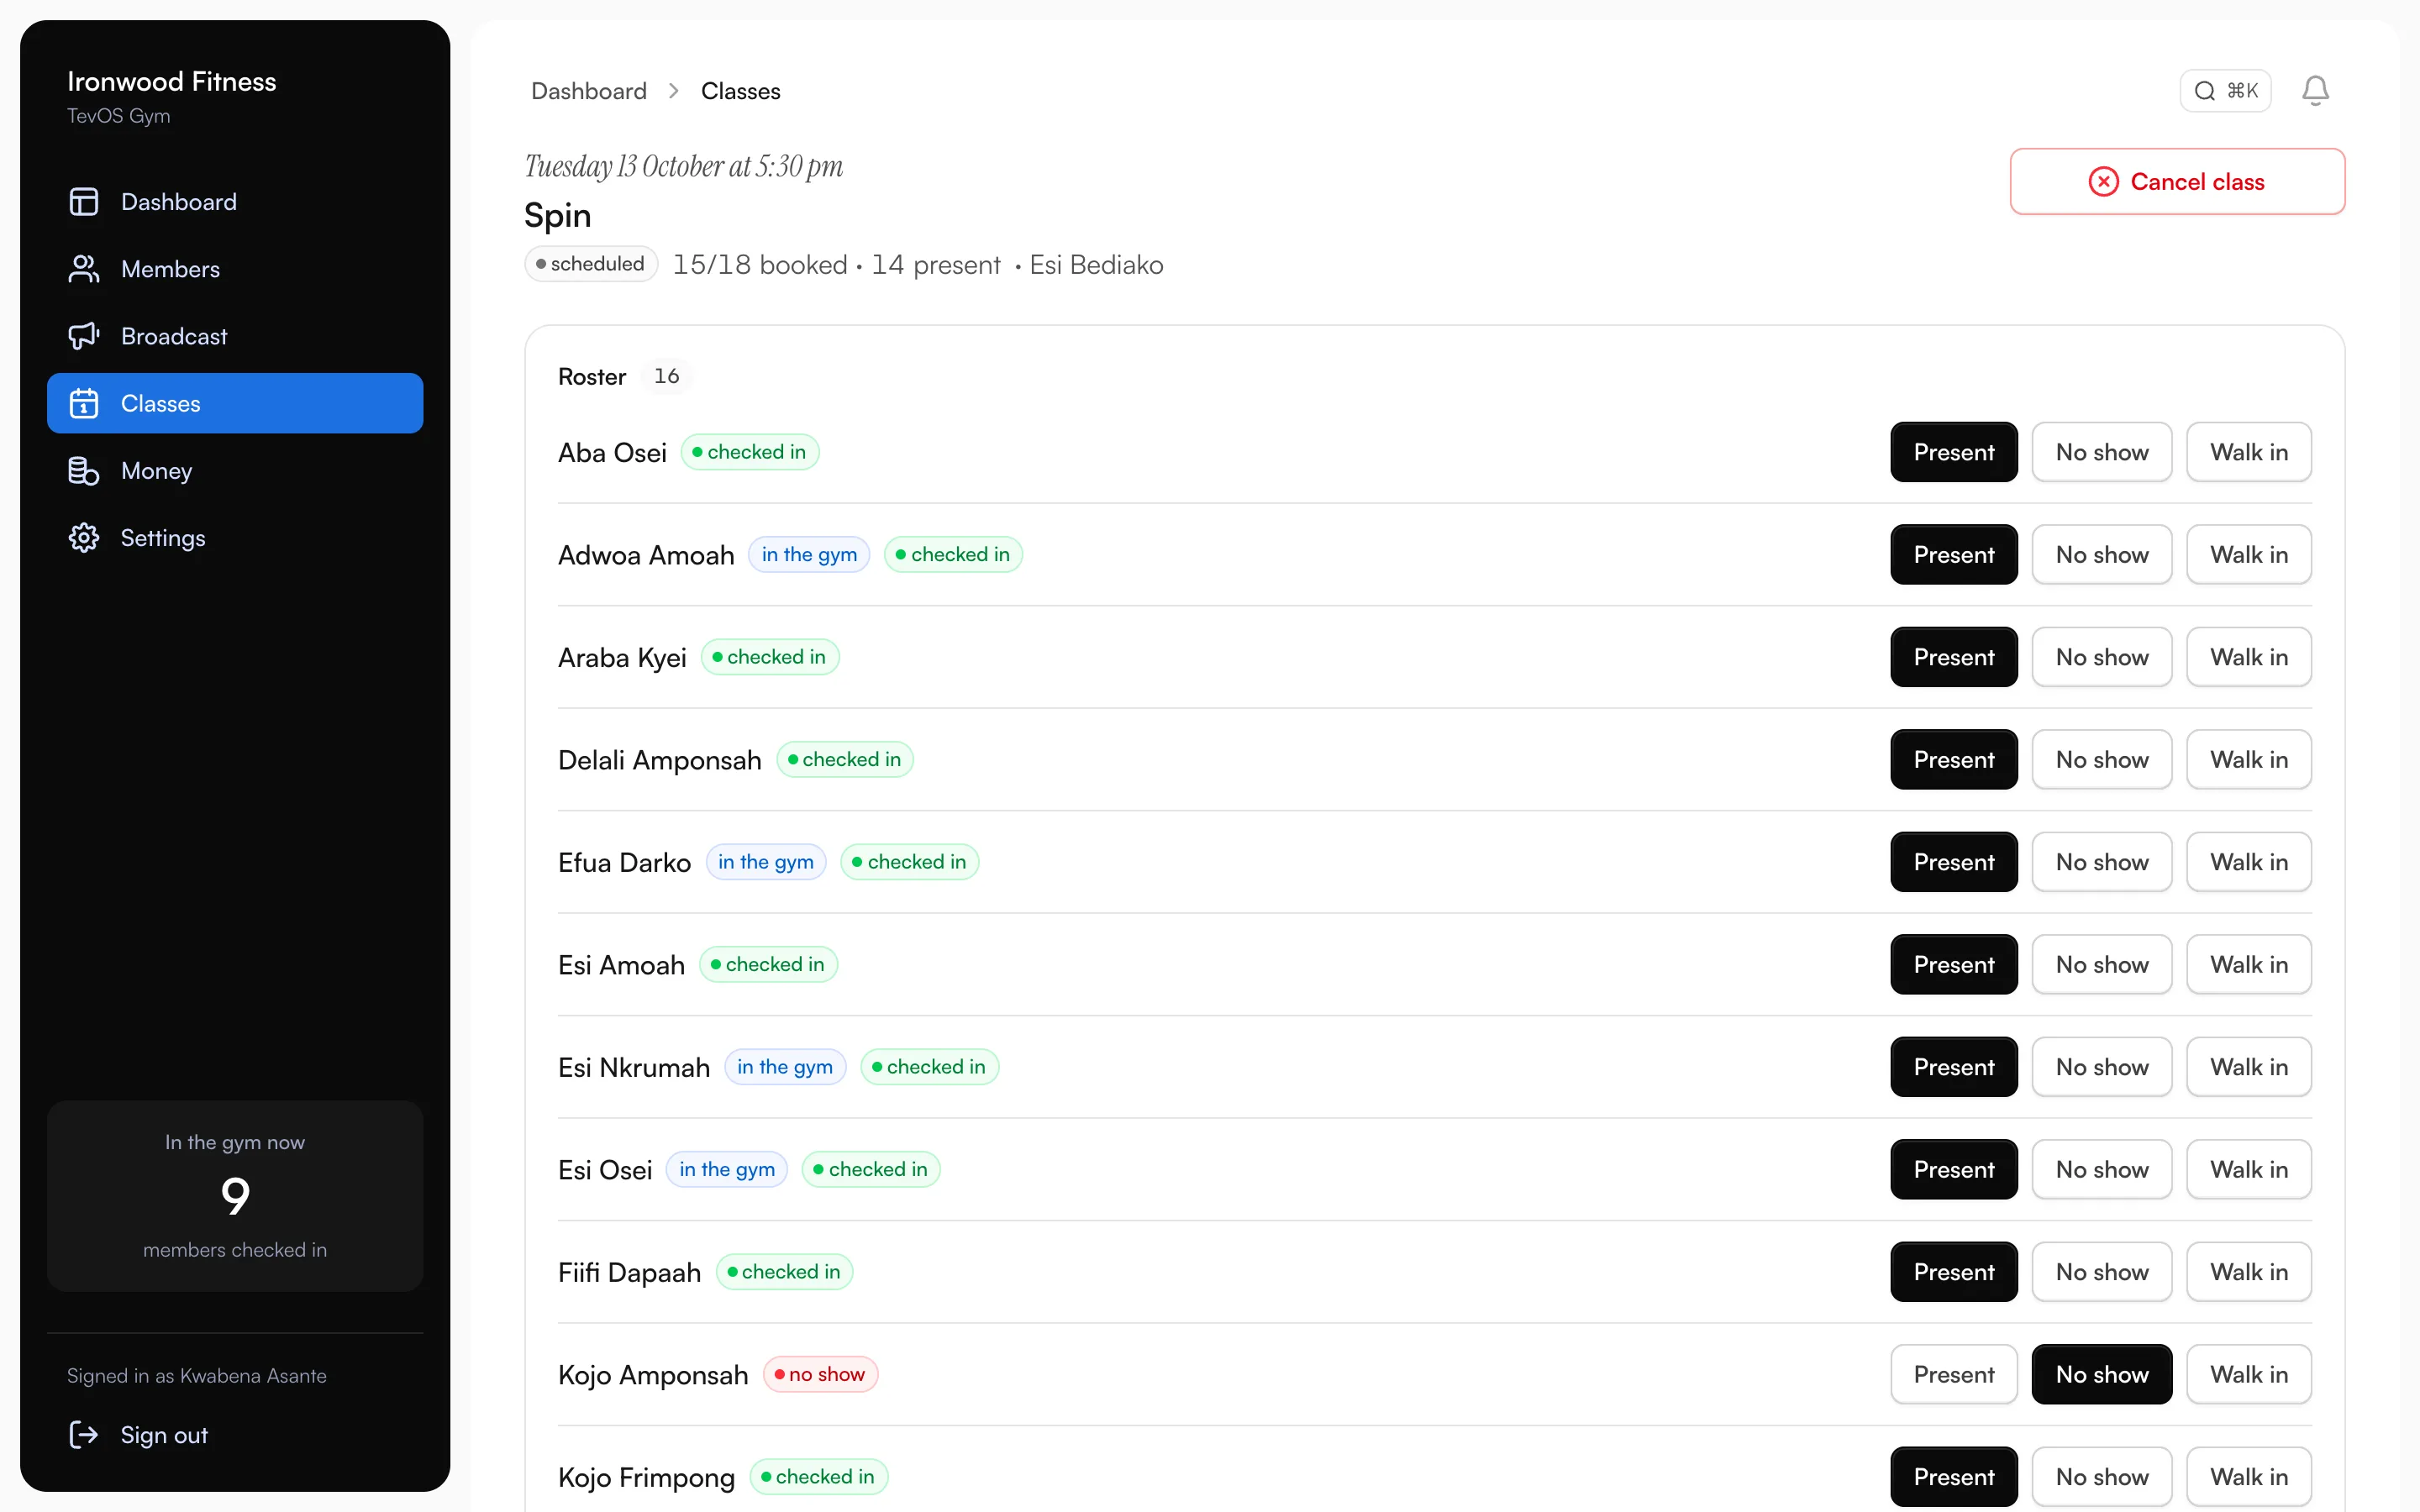2420x1512 pixels.
Task: Click the Roster count 16 badge
Action: [x=666, y=376]
